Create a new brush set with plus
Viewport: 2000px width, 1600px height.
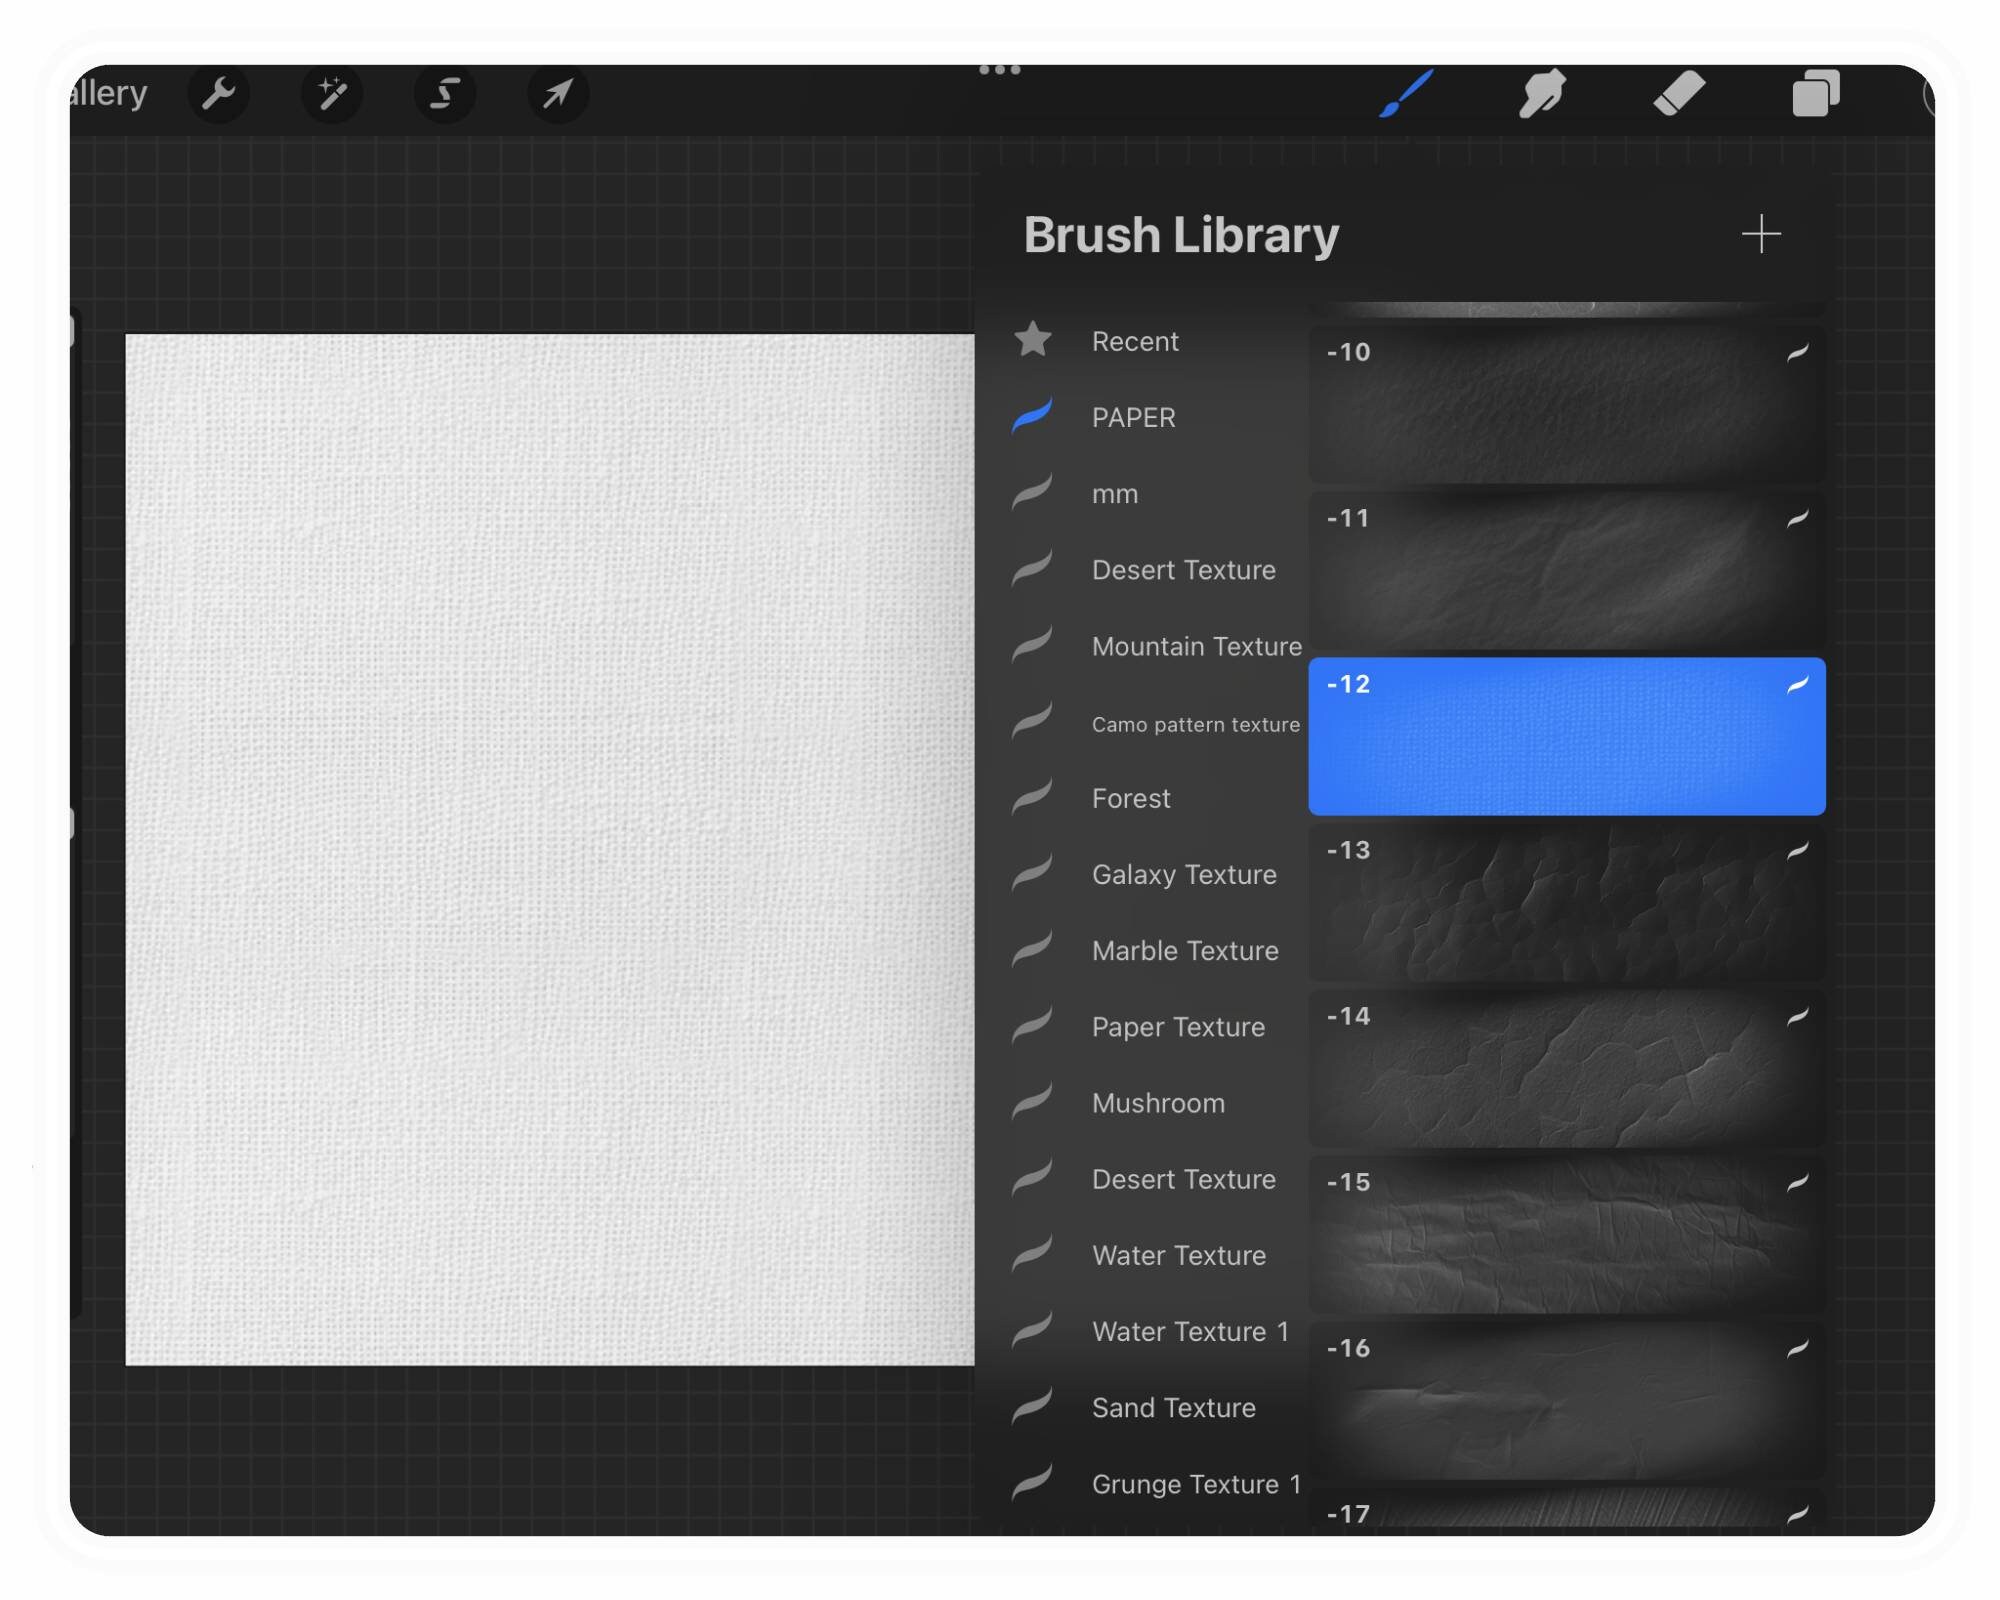1761,233
